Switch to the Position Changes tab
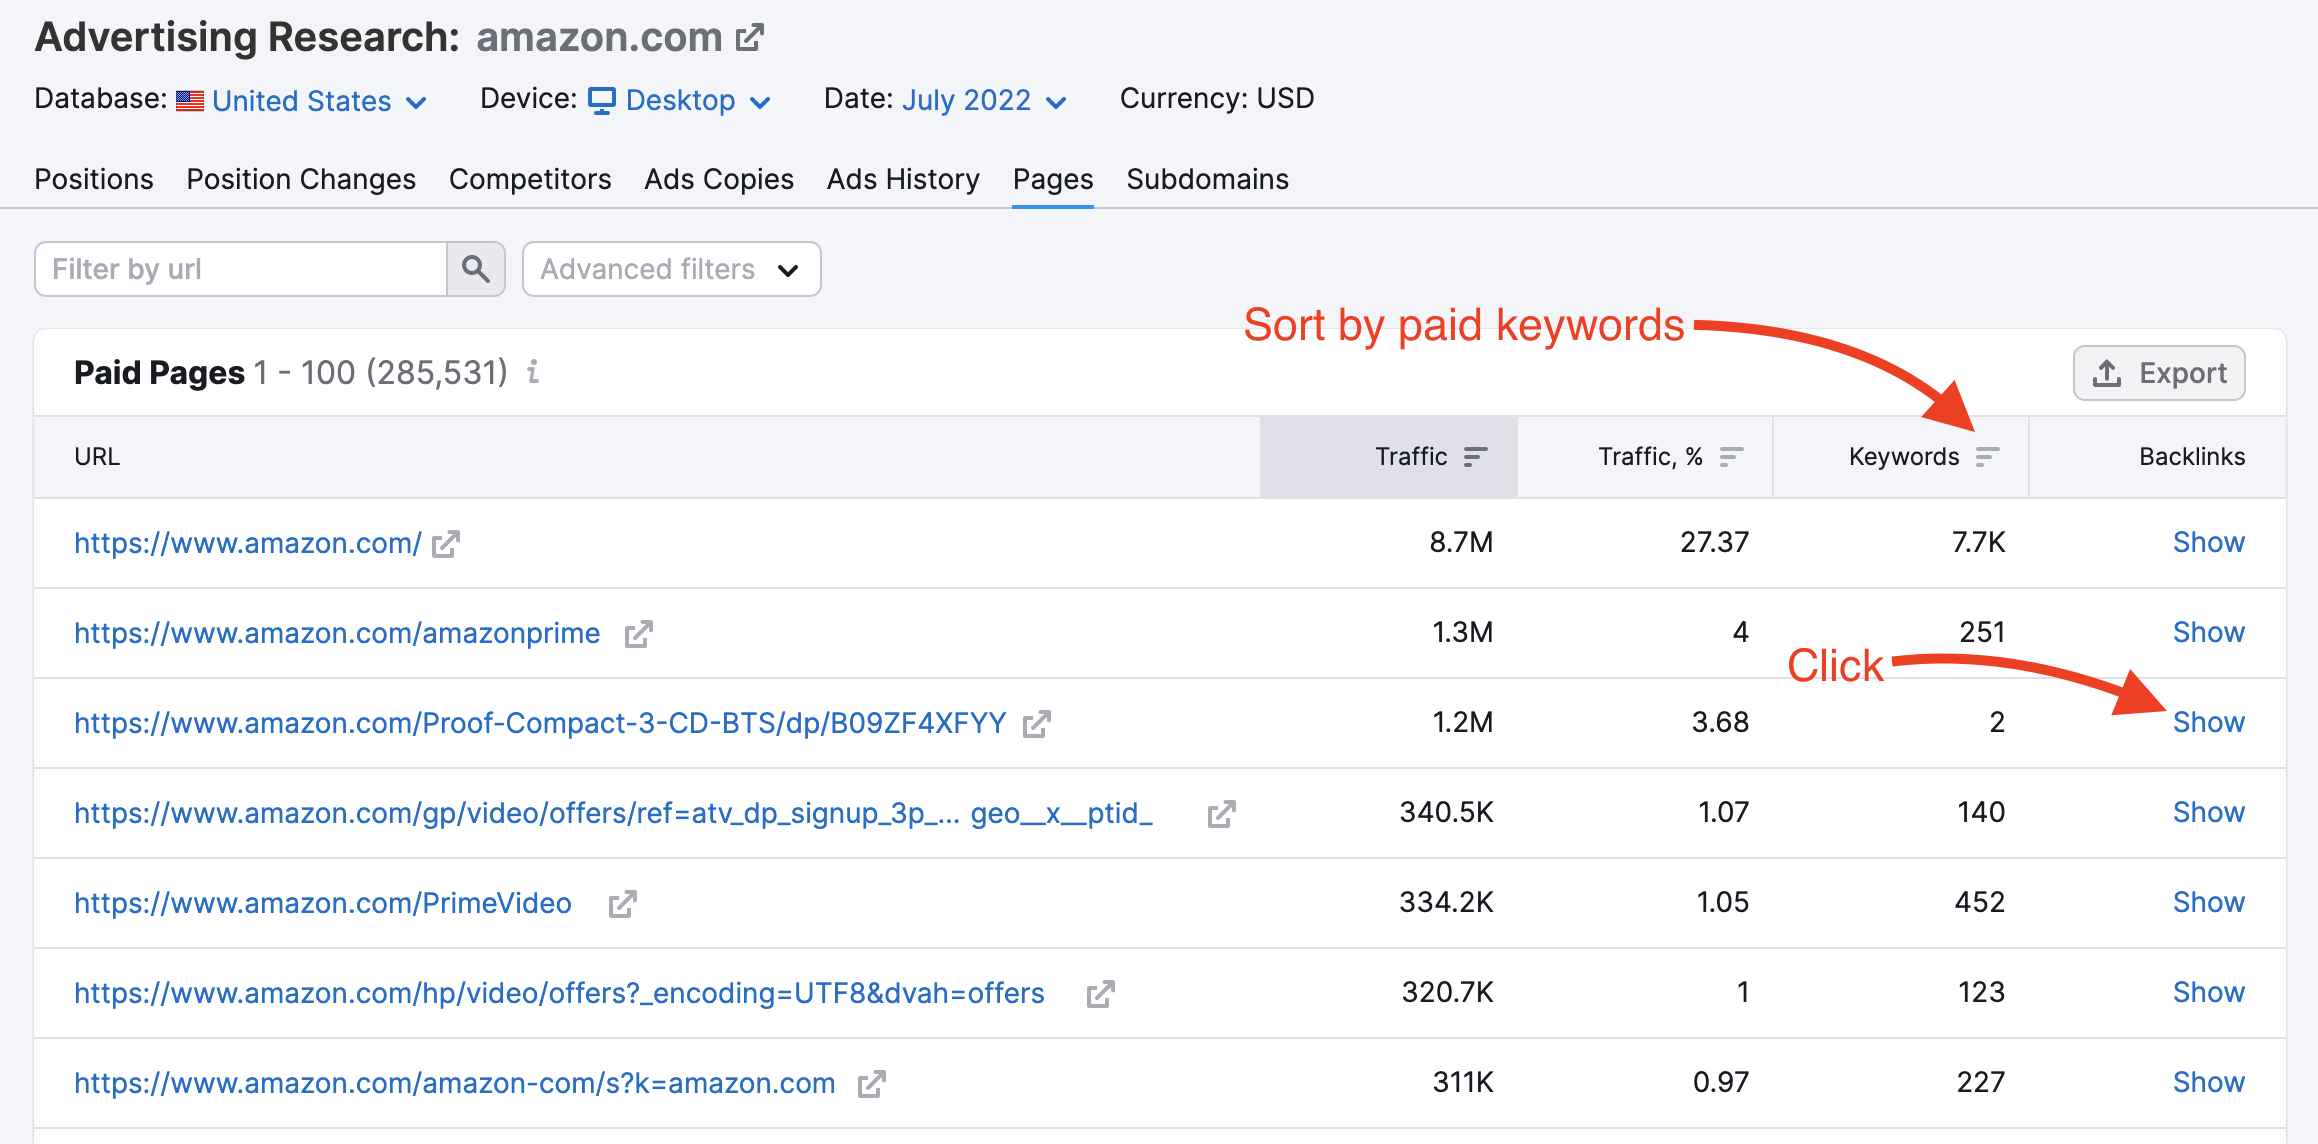Image resolution: width=2318 pixels, height=1144 pixels. click(301, 179)
